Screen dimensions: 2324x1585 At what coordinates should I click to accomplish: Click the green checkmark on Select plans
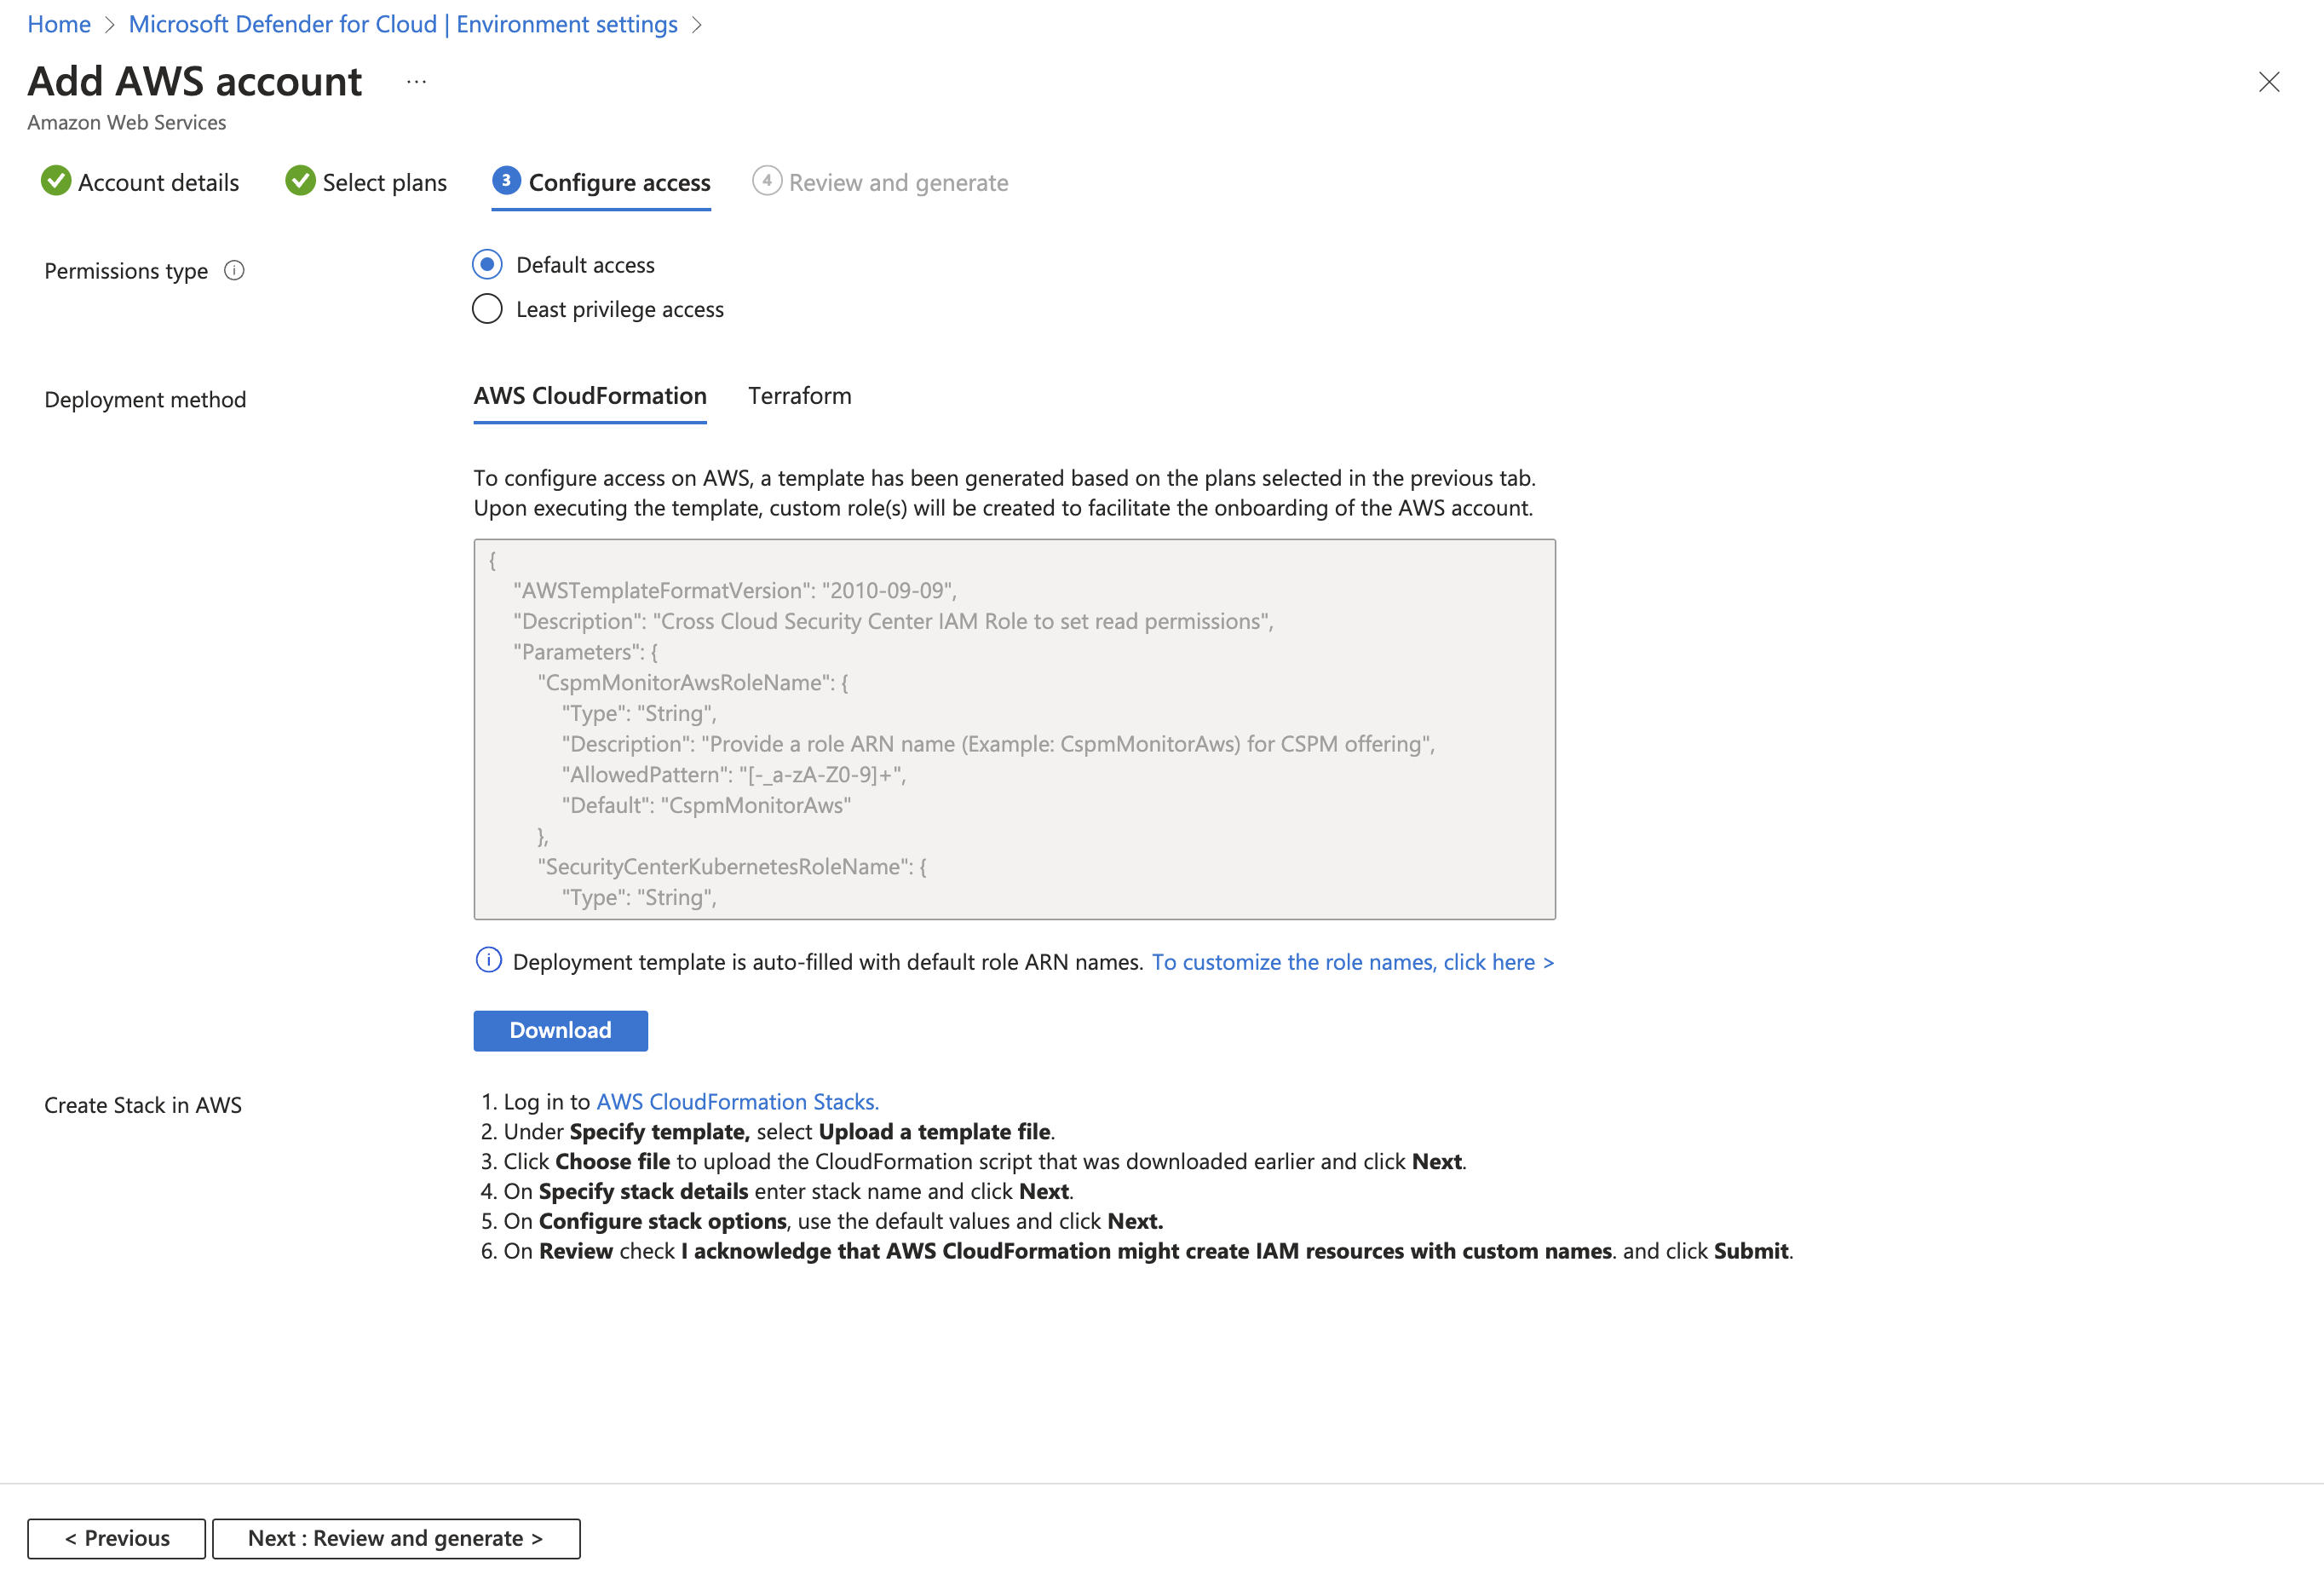tap(300, 181)
